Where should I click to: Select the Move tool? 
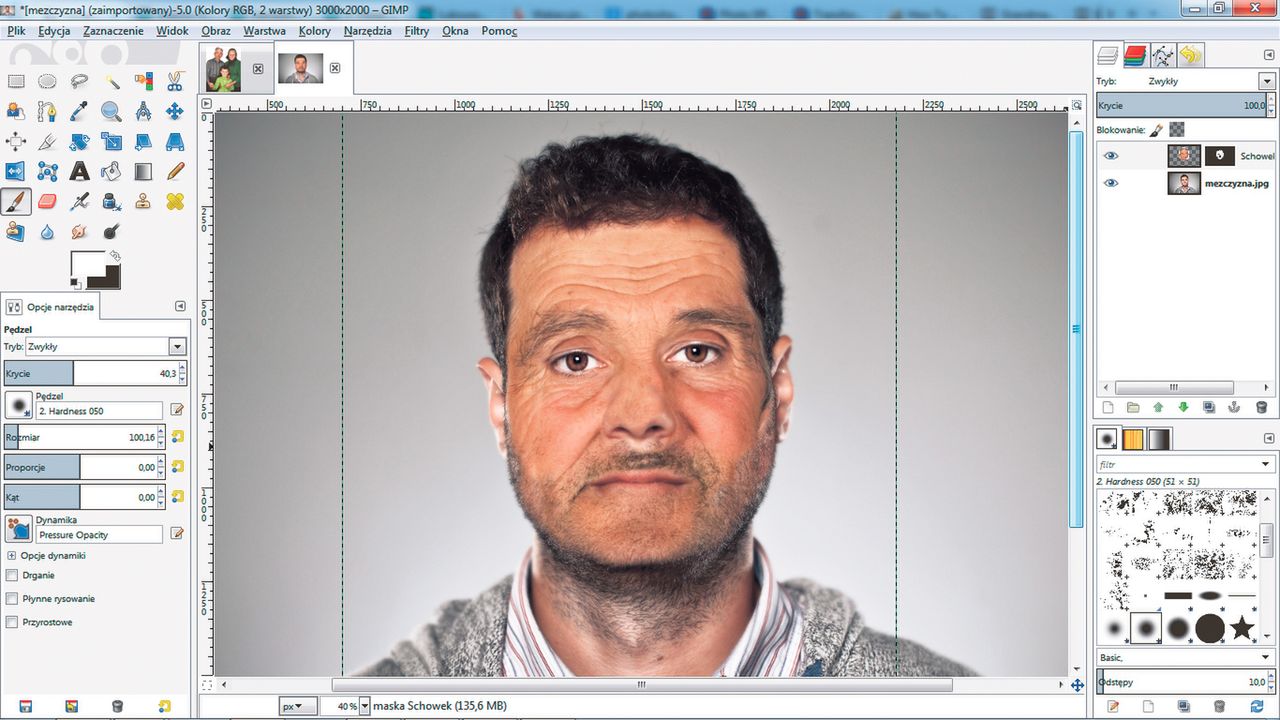click(175, 111)
